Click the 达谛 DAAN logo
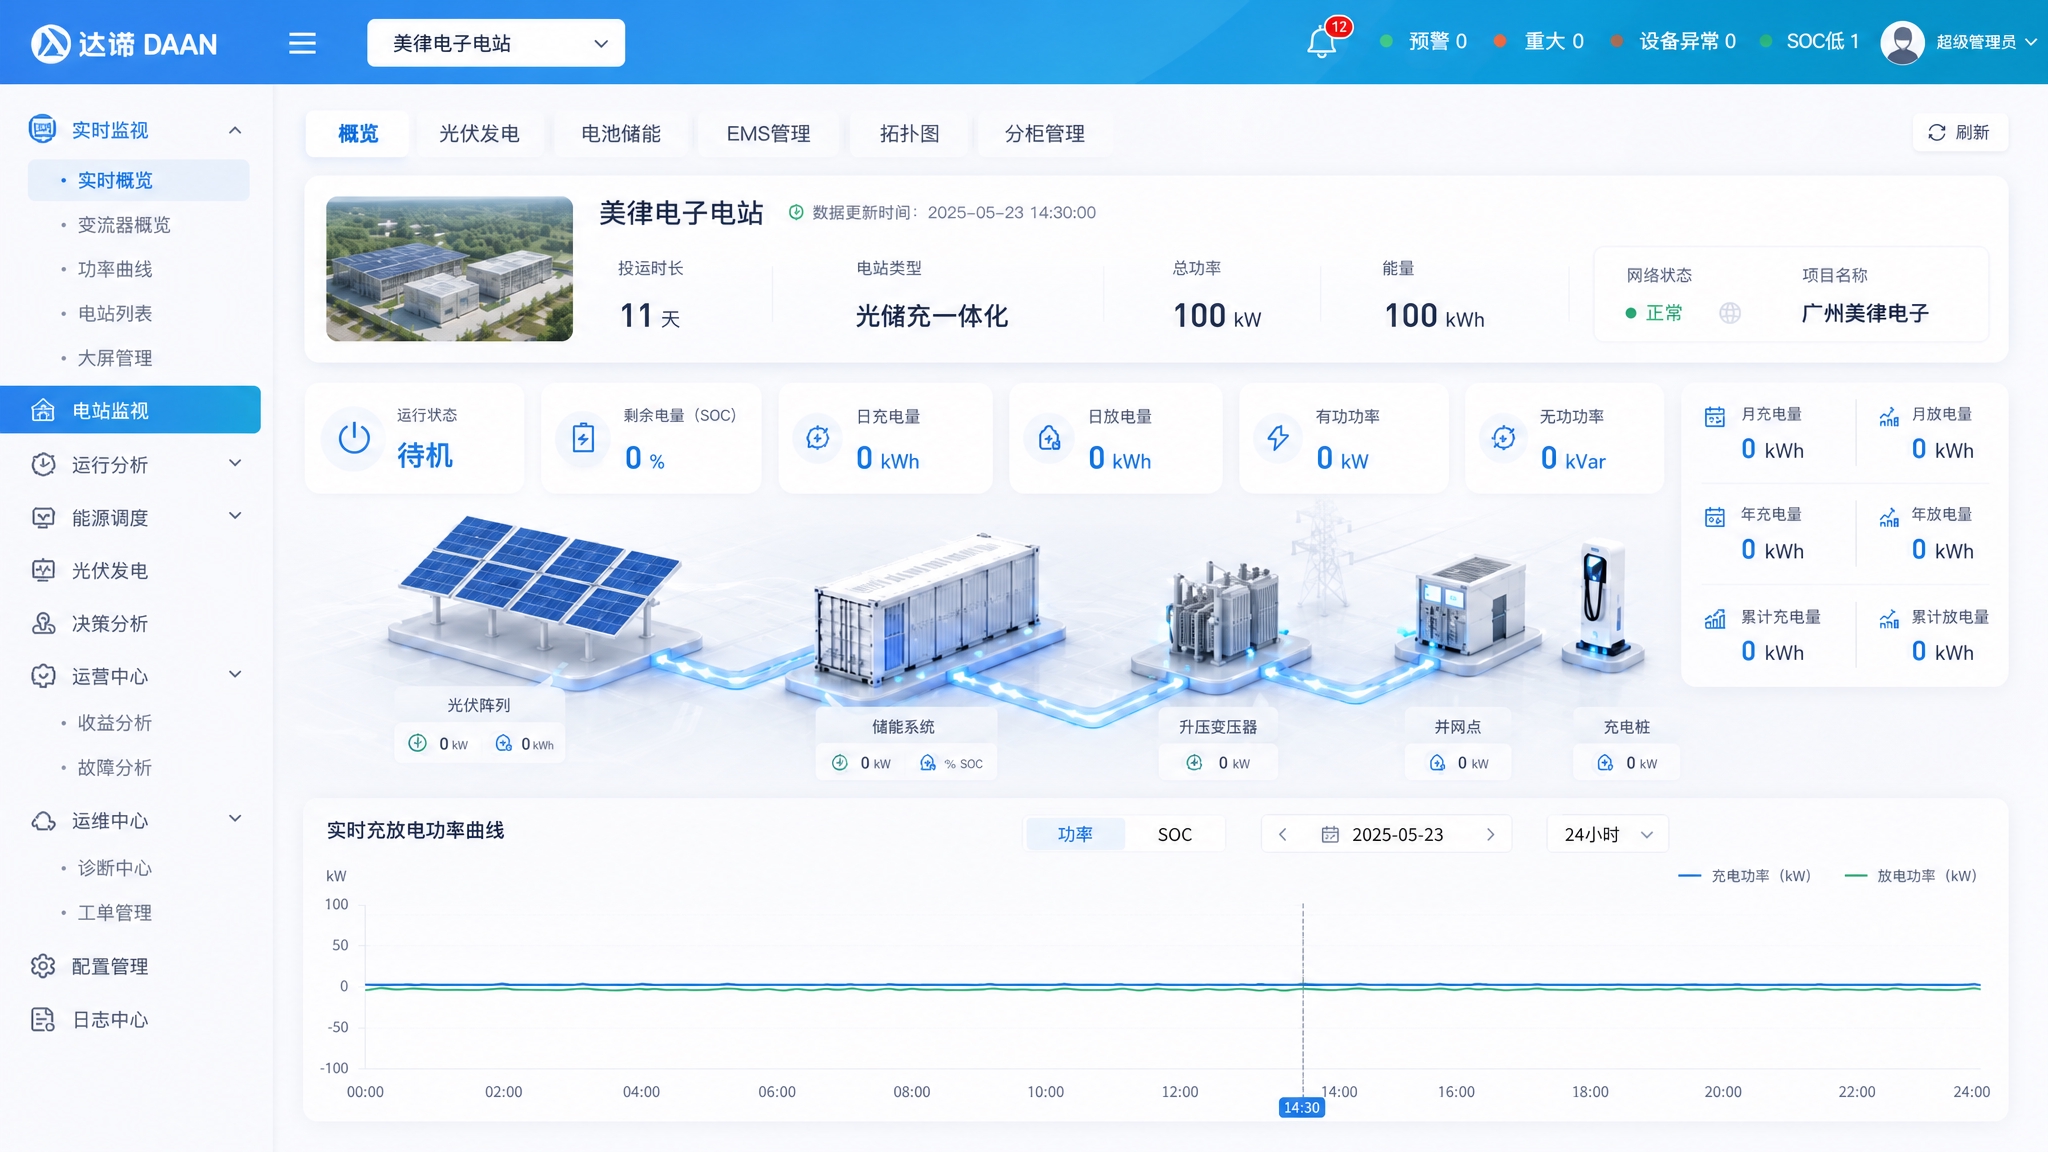This screenshot has height=1152, width=2048. pyautogui.click(x=124, y=43)
